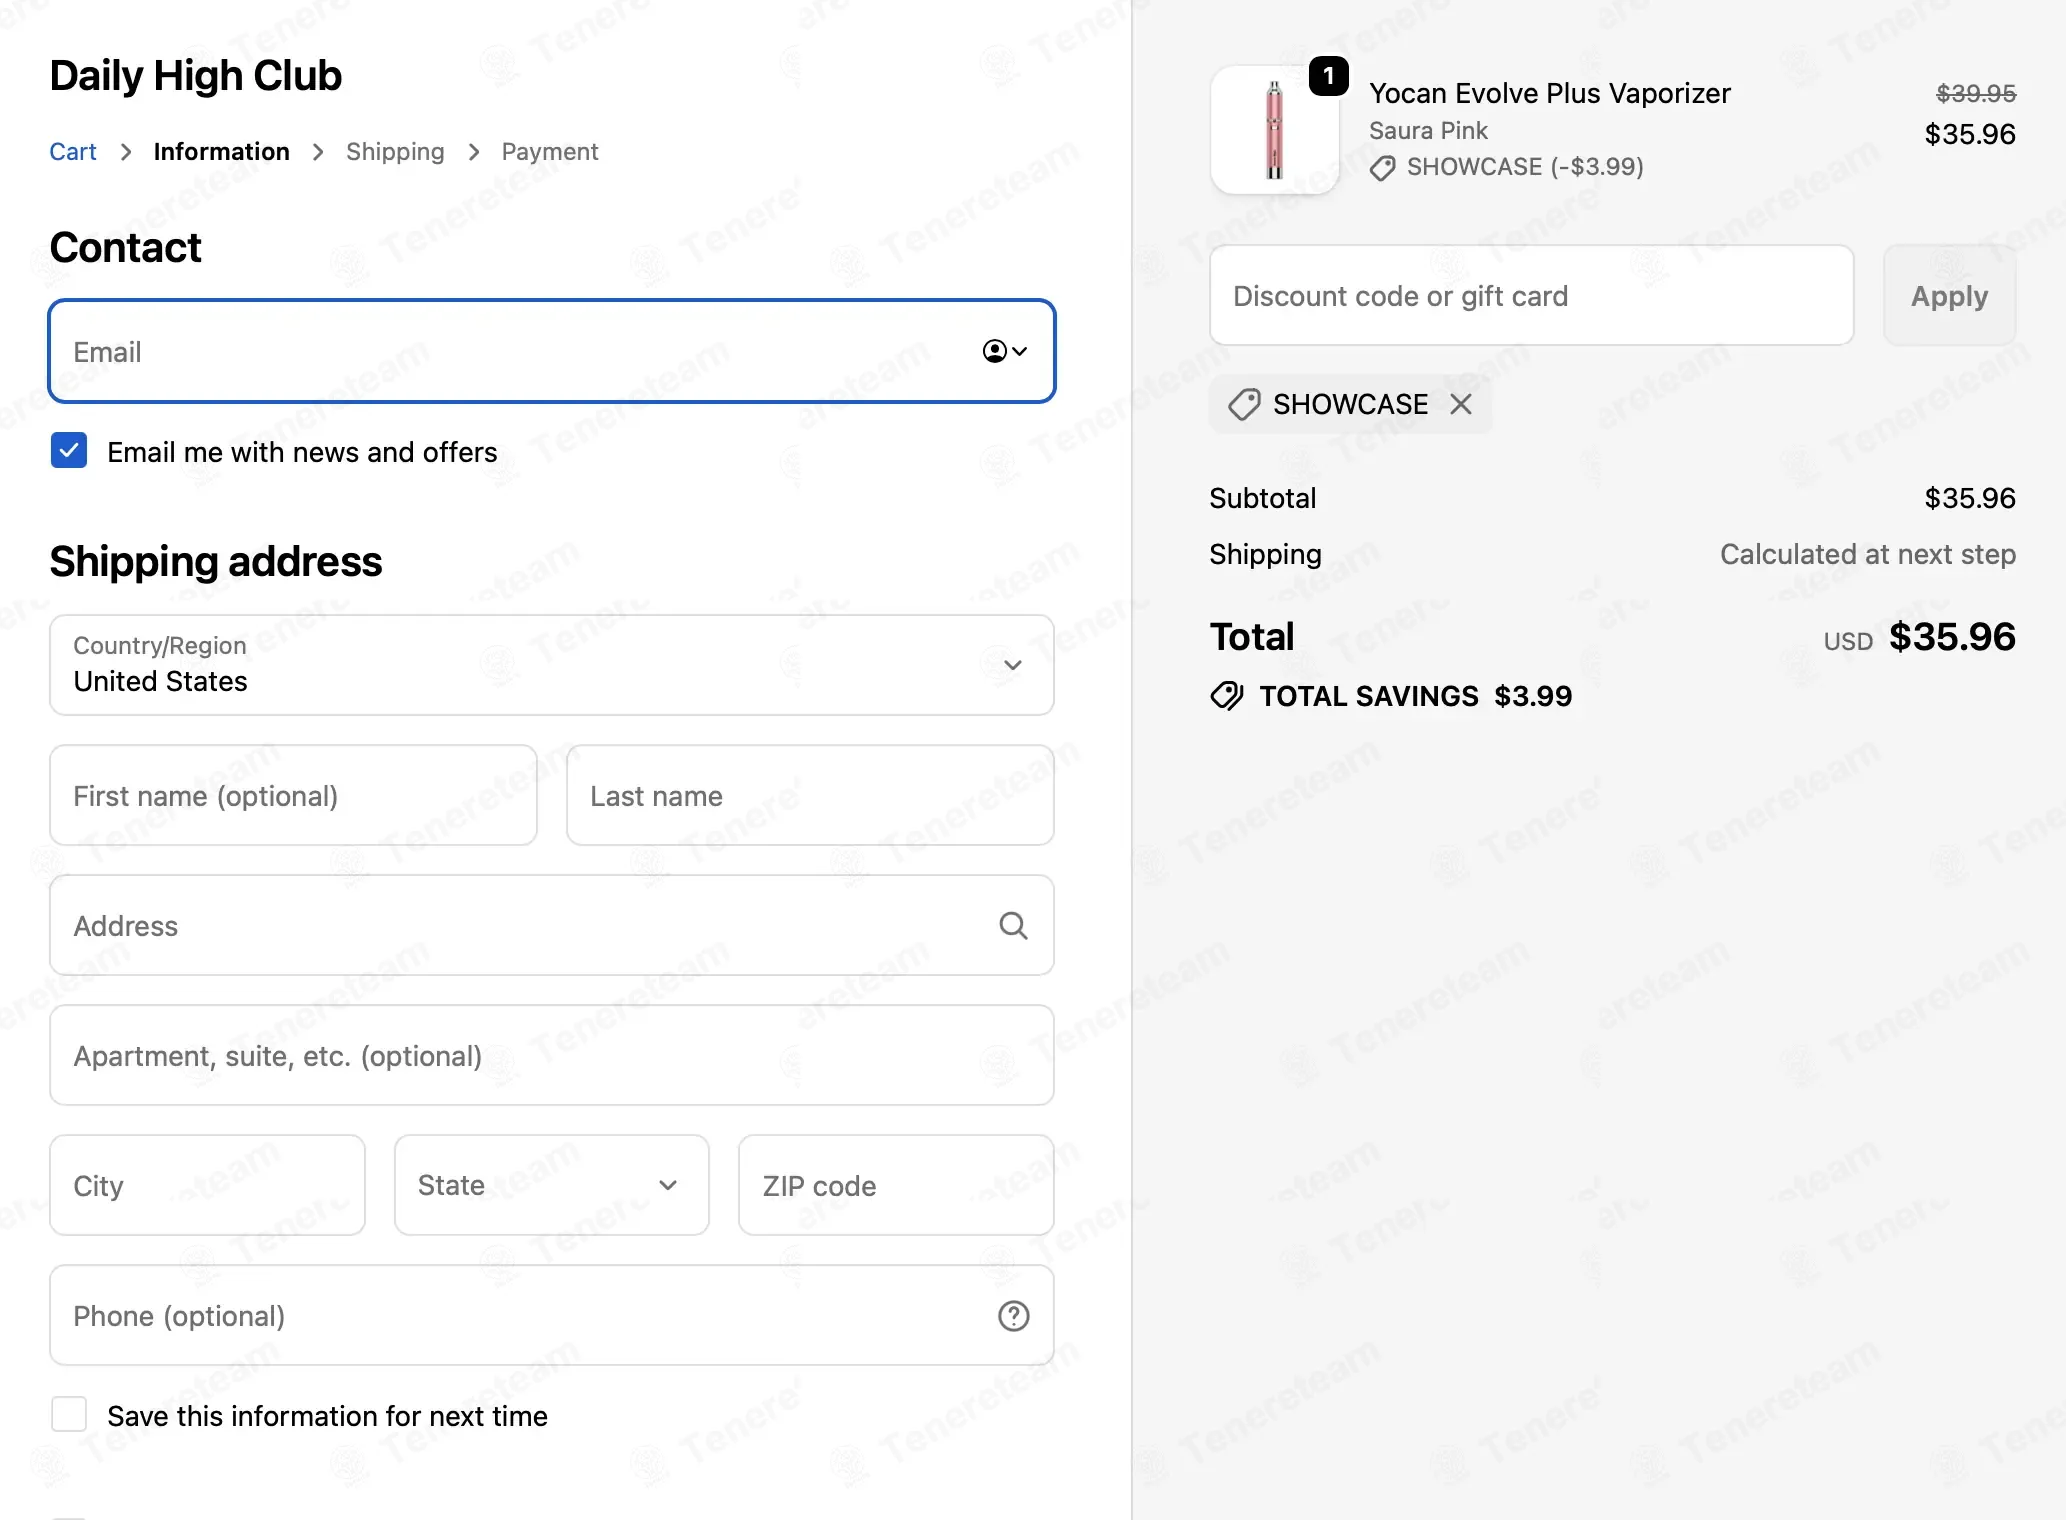The height and width of the screenshot is (1520, 2066).
Task: Open the email account autofill icon
Action: pyautogui.click(x=1005, y=351)
